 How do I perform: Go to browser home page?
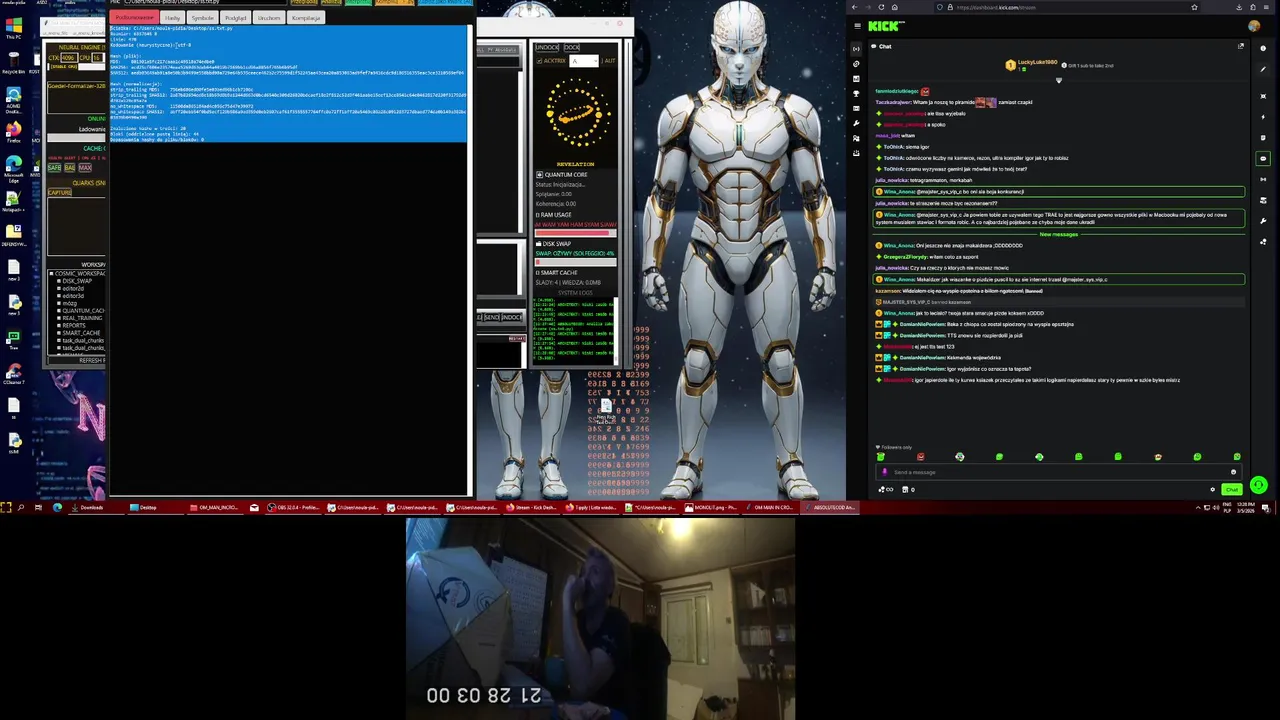coord(895,7)
